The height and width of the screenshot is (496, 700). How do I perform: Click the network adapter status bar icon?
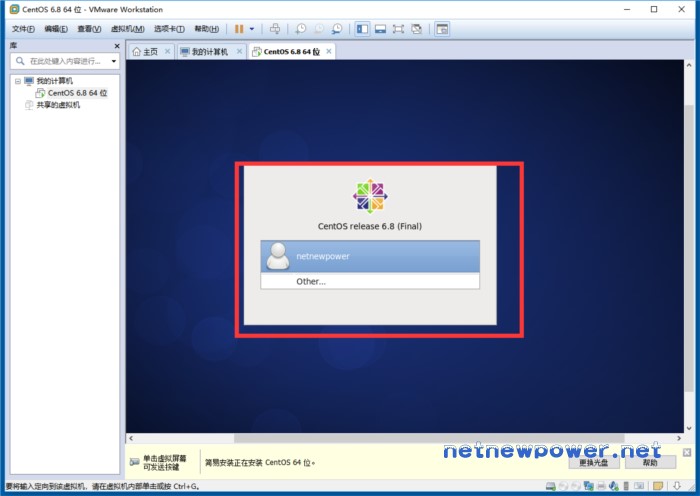point(589,486)
